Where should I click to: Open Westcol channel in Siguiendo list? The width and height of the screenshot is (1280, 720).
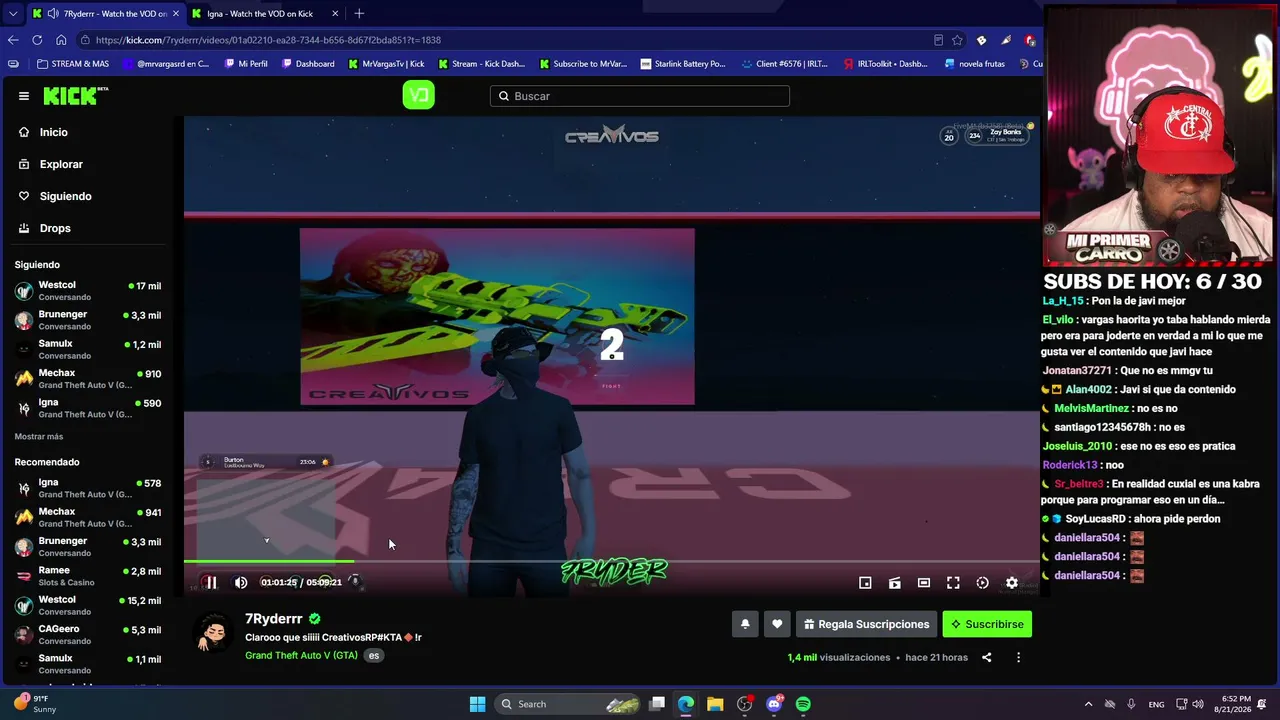click(x=88, y=290)
